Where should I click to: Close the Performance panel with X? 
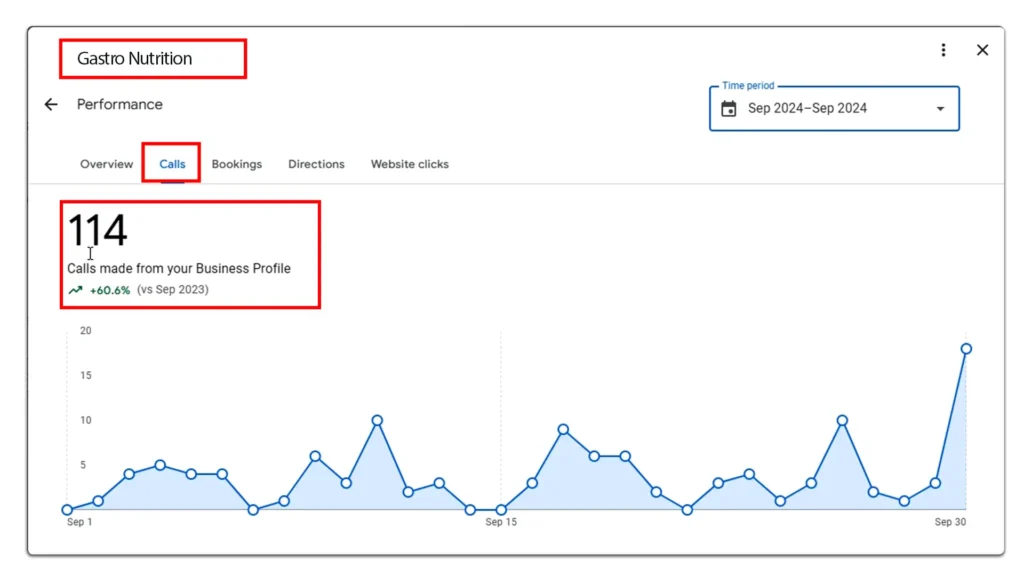[982, 50]
